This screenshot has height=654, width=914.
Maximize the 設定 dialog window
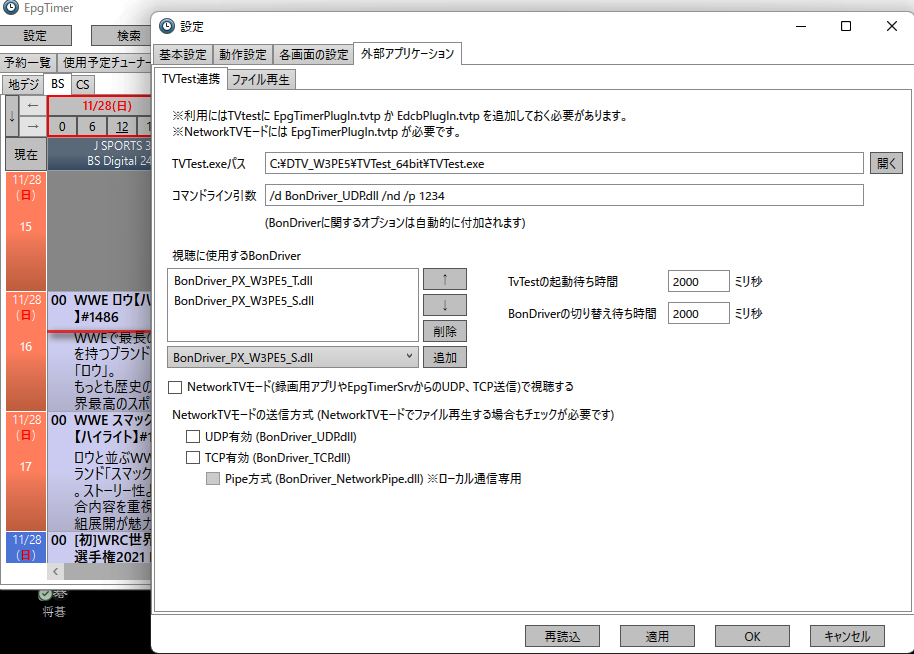(x=846, y=26)
